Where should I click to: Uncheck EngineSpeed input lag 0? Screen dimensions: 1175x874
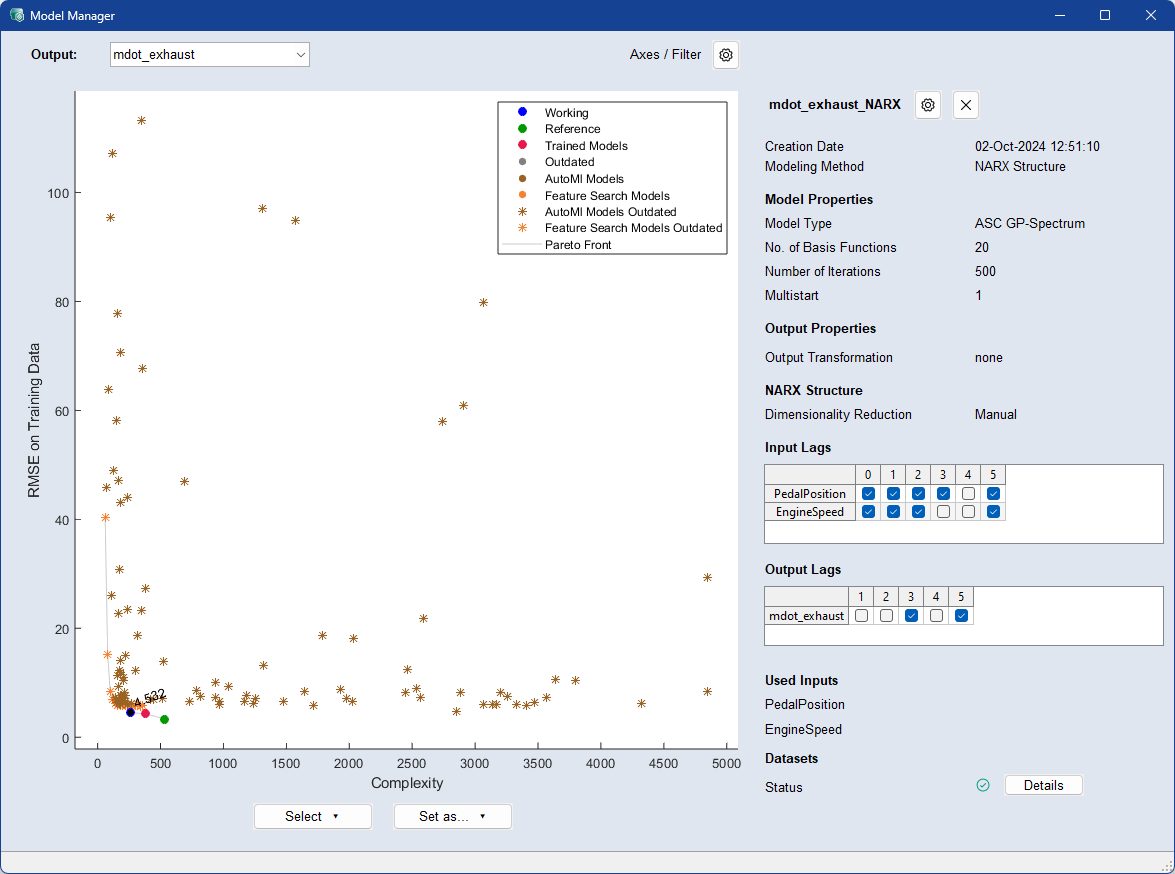coord(868,512)
